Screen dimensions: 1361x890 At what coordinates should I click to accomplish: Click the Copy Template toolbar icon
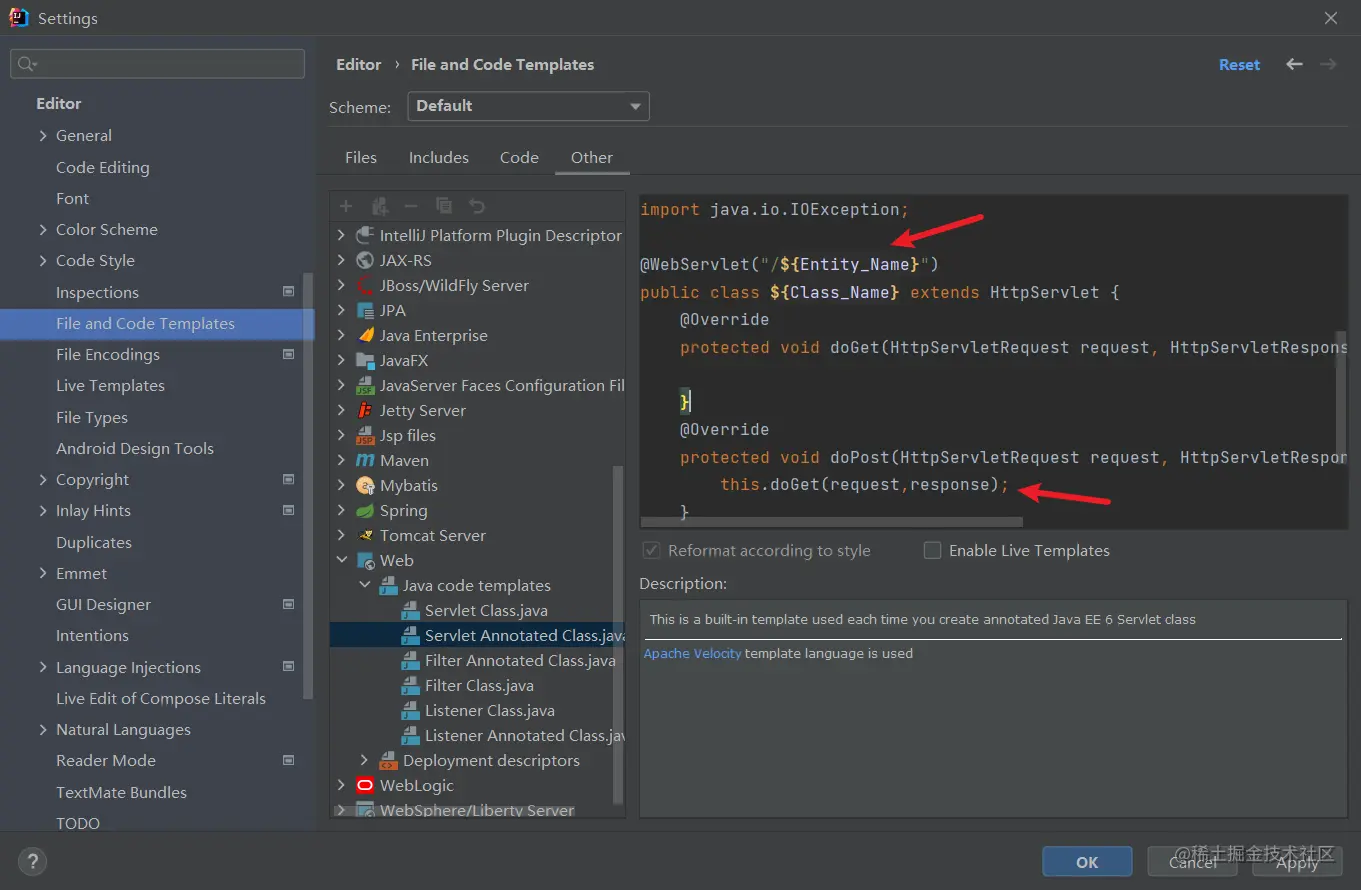444,206
